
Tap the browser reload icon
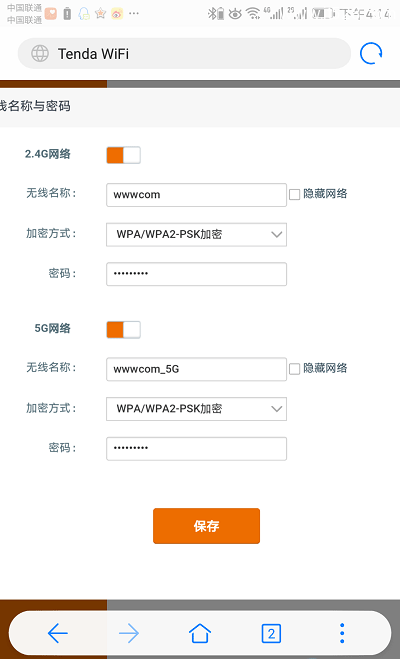[371, 53]
